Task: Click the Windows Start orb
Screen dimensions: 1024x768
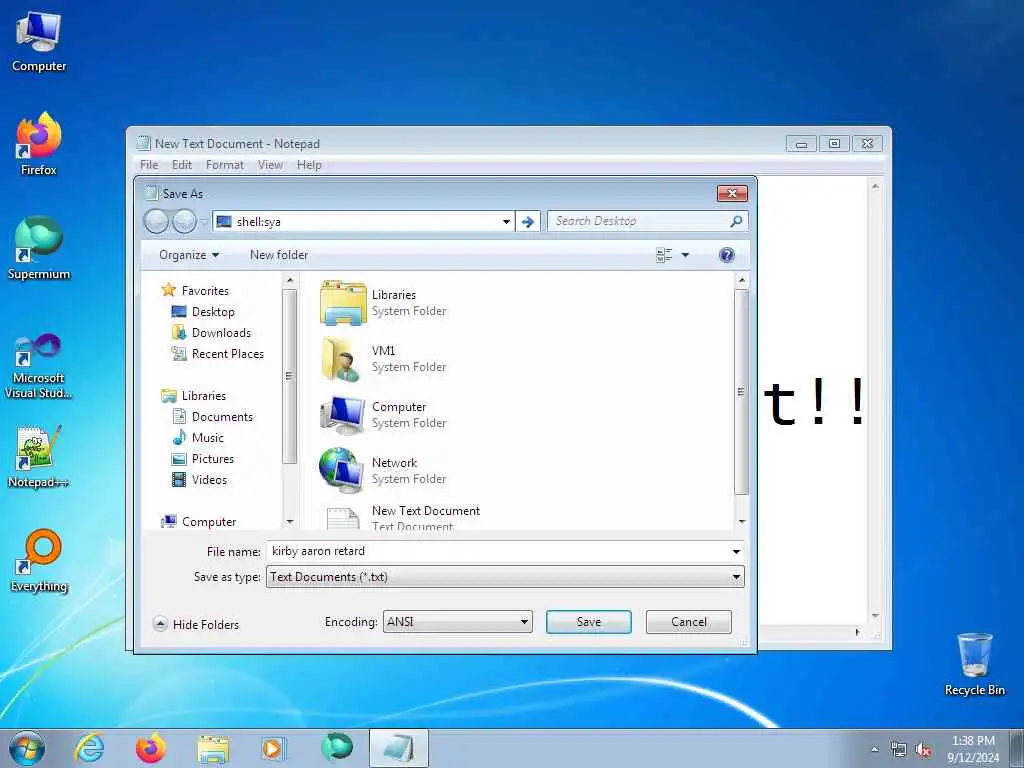Action: point(27,748)
